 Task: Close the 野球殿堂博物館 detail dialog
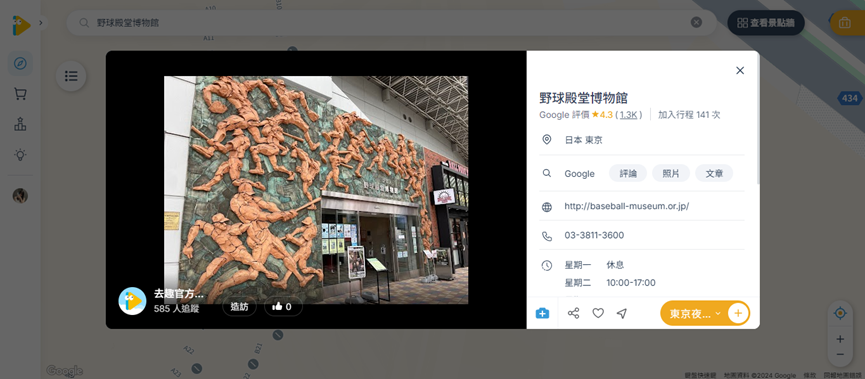tap(740, 71)
